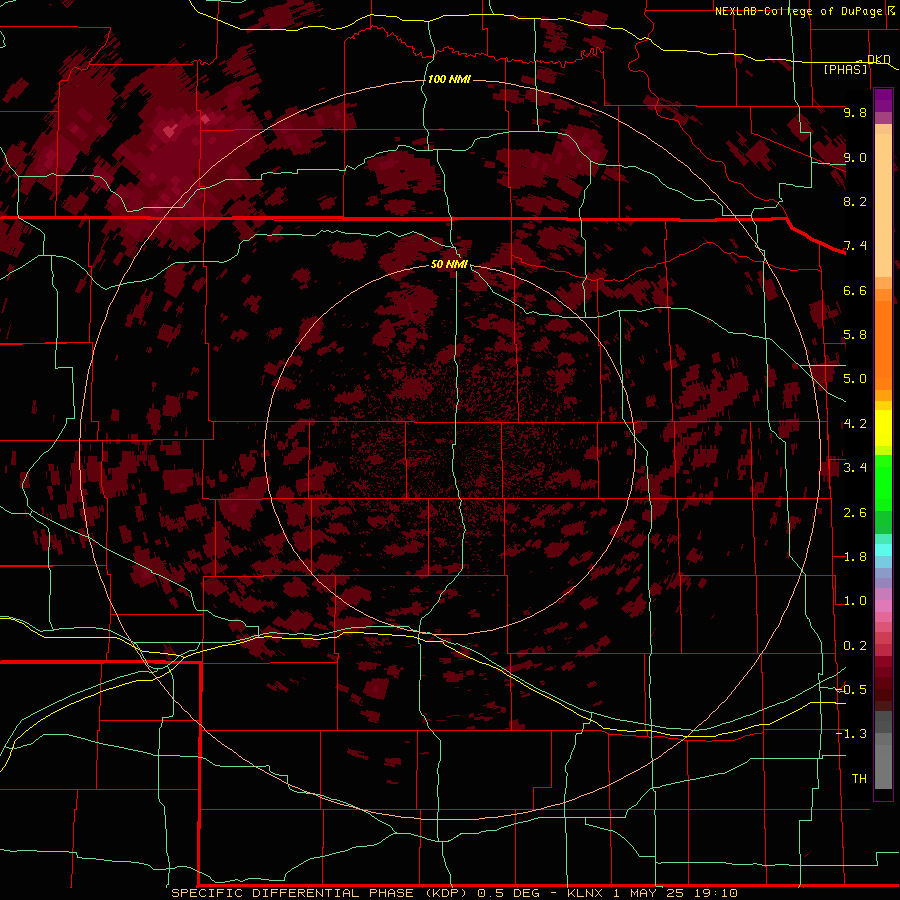Pick the cyan segment of the color bar
This screenshot has width=900, height=900.
pos(883,550)
